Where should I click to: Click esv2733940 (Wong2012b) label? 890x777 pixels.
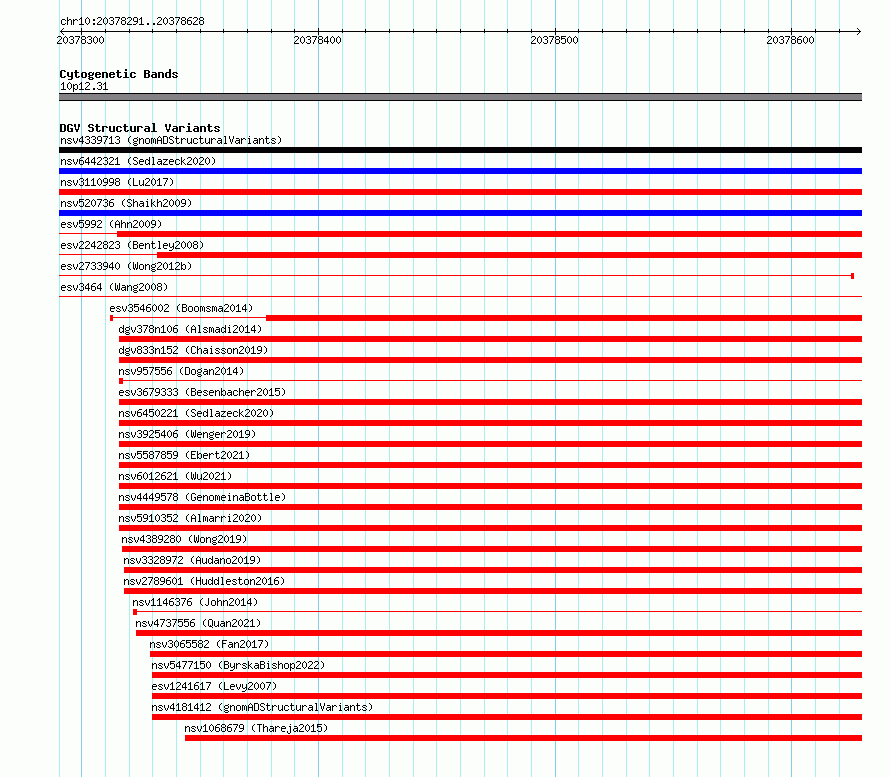point(126,266)
